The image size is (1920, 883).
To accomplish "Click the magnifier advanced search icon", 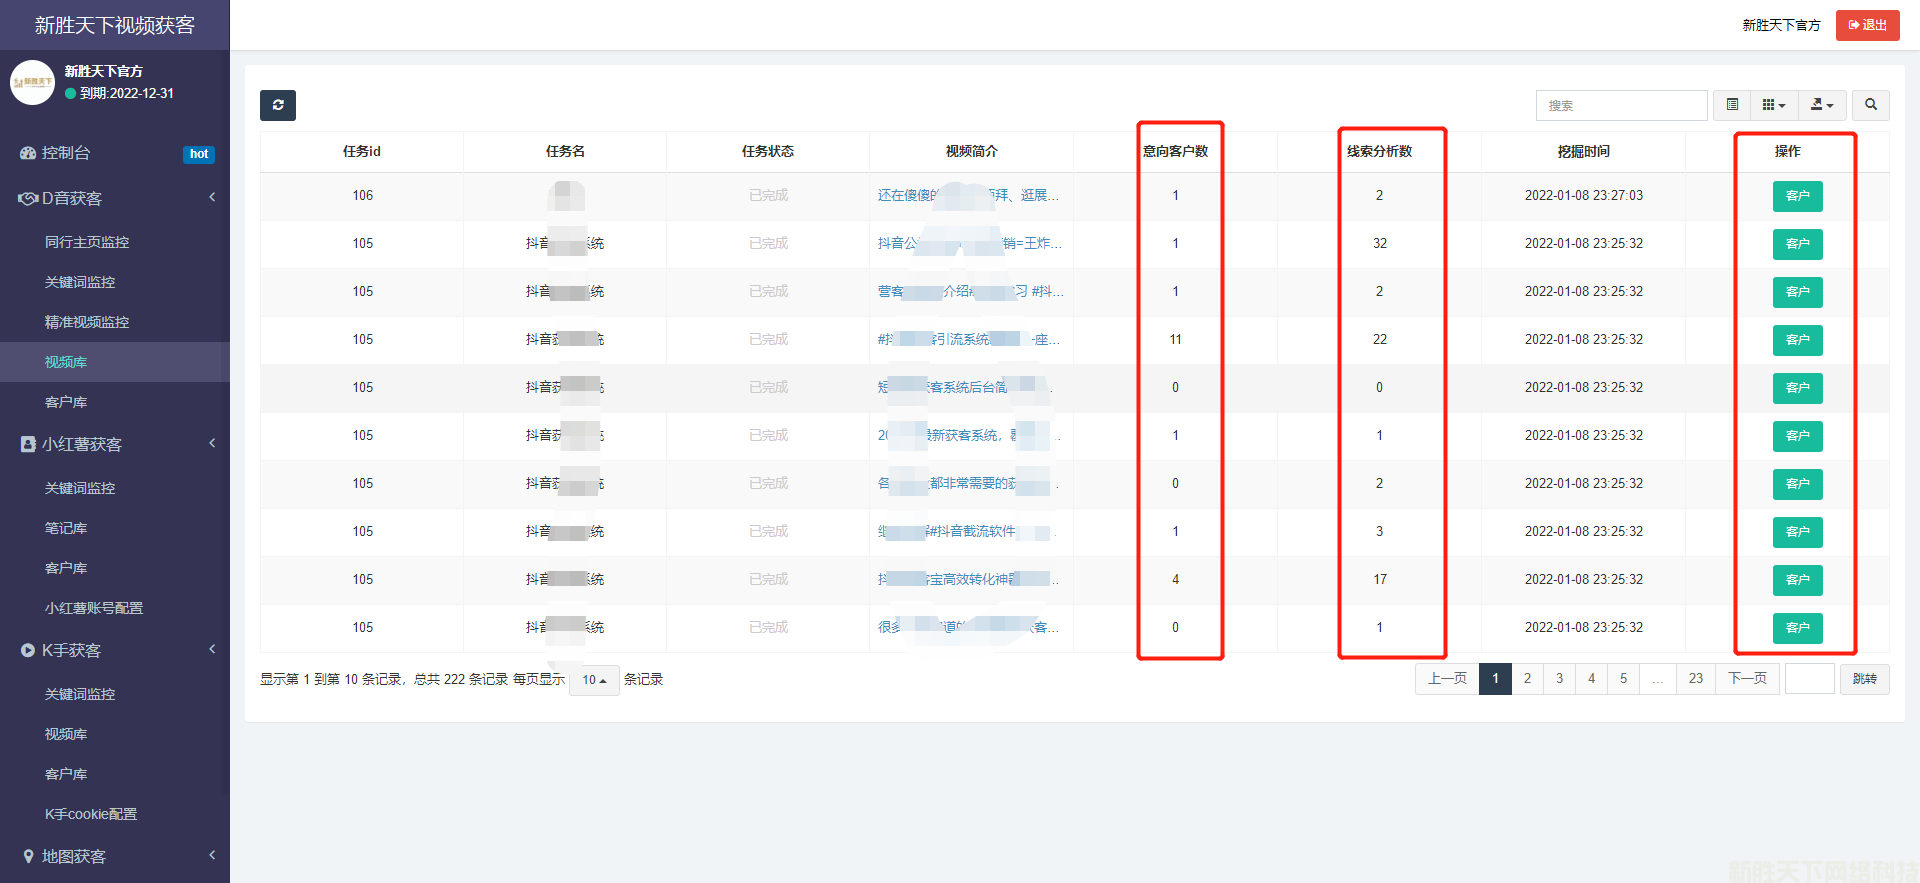I will pos(1870,105).
